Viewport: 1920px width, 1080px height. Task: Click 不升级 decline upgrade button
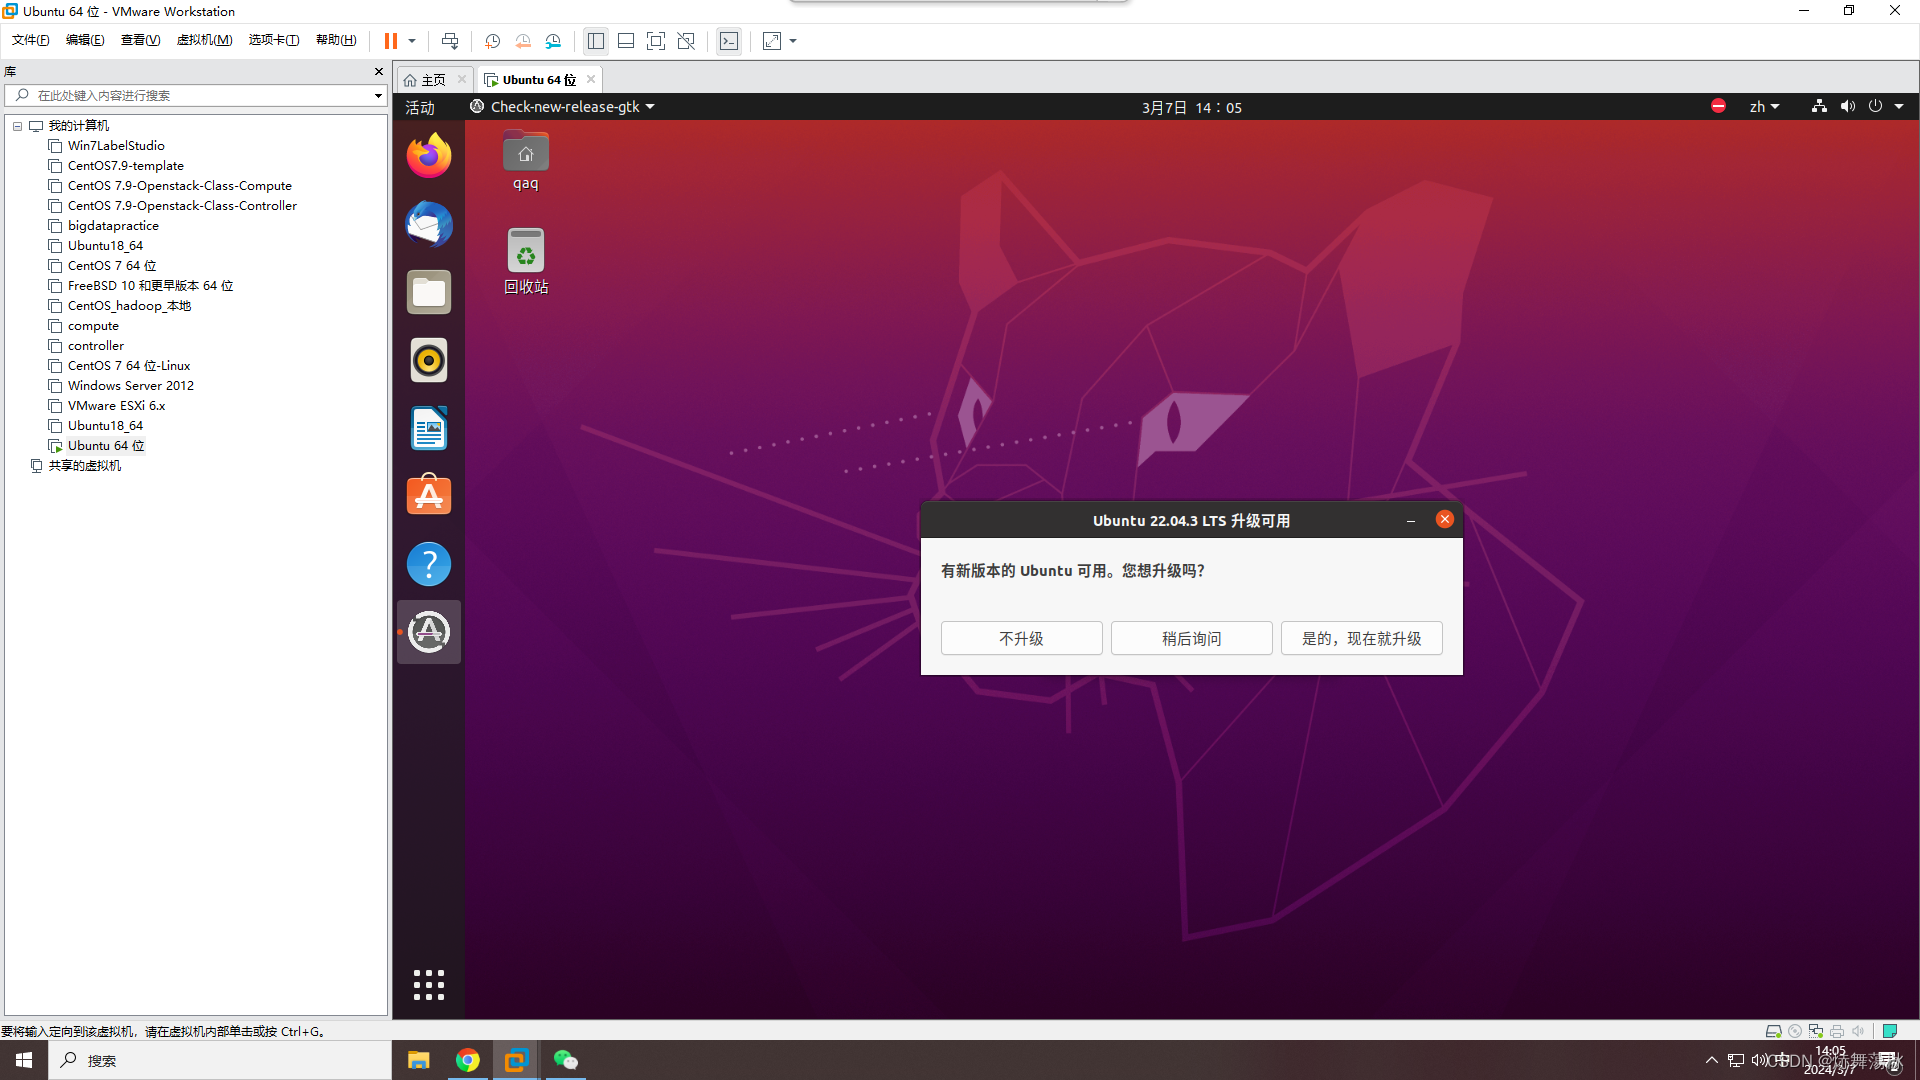(x=1022, y=638)
